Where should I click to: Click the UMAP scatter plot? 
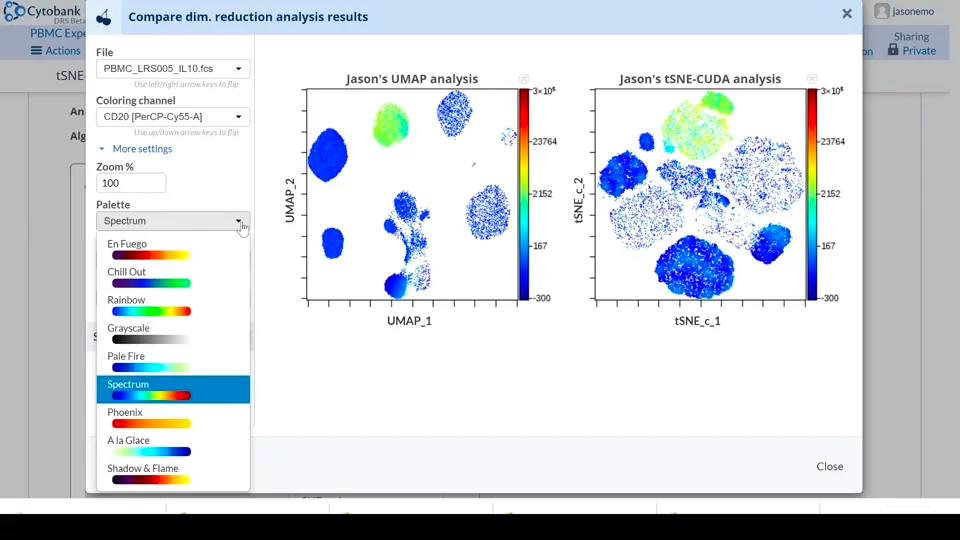[412, 195]
